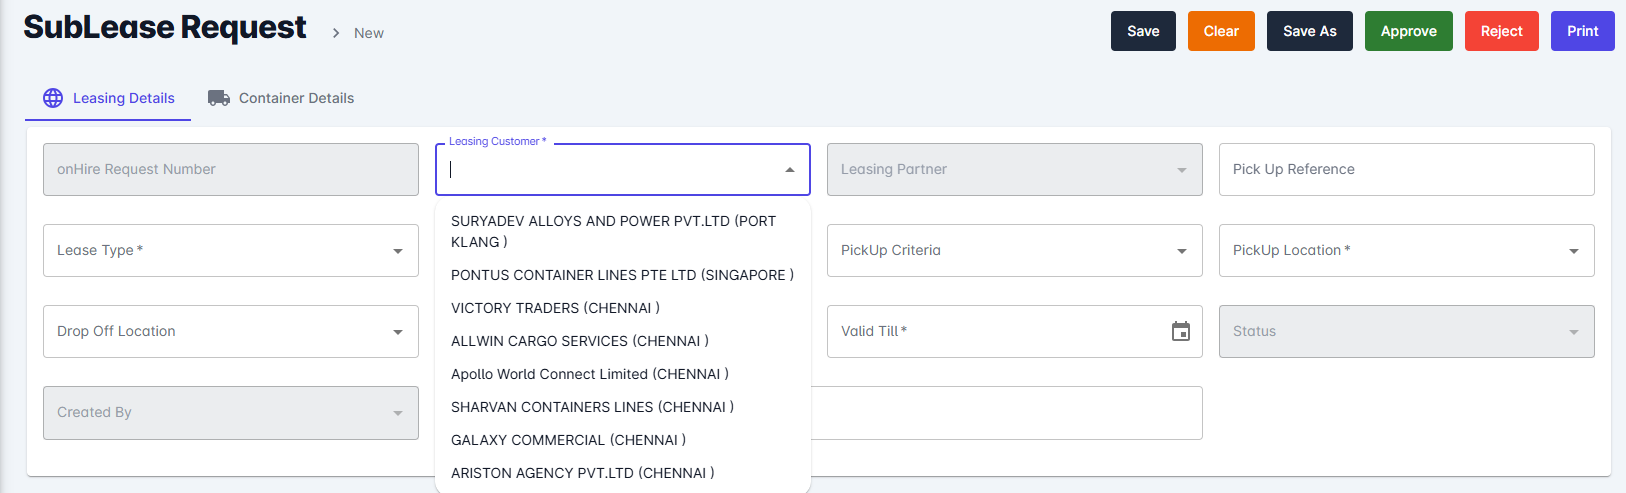Select the Leasing Details tab

tap(123, 98)
